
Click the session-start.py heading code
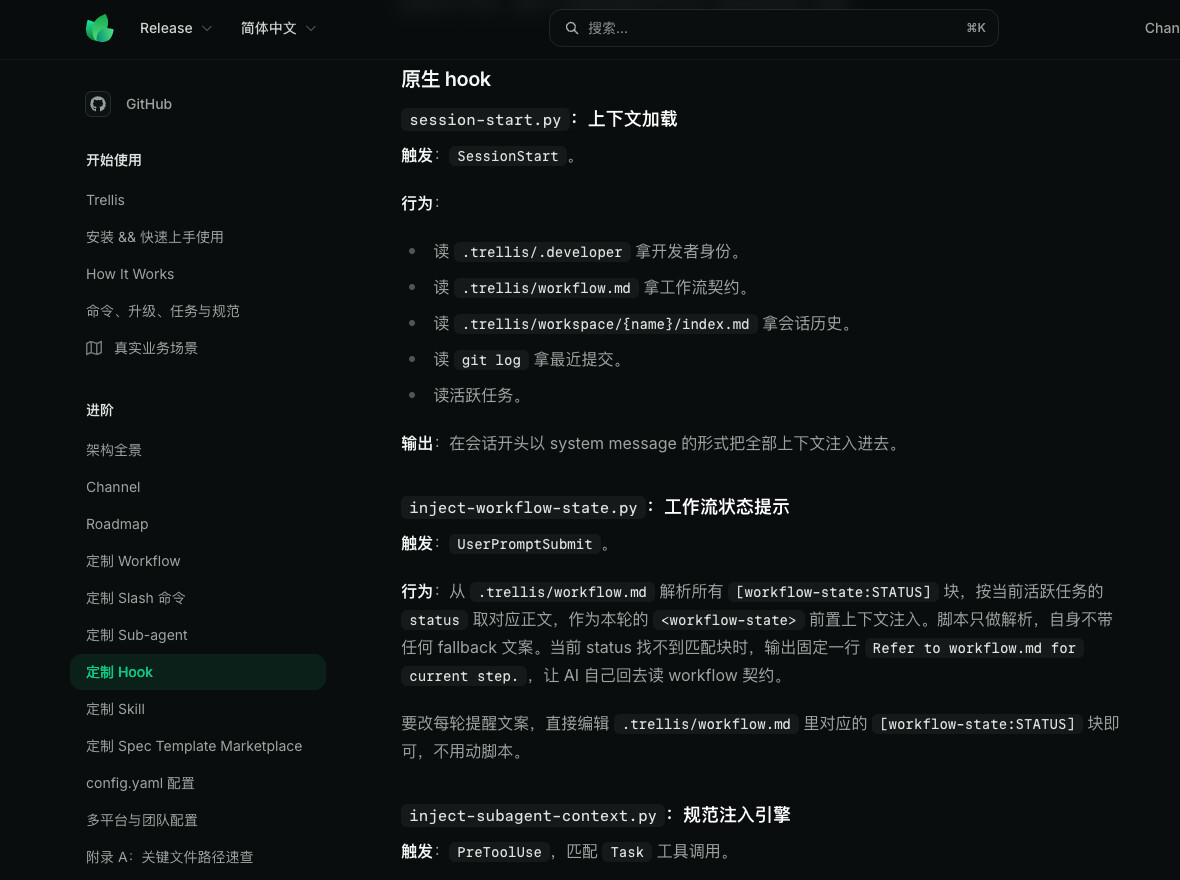pyautogui.click(x=485, y=120)
